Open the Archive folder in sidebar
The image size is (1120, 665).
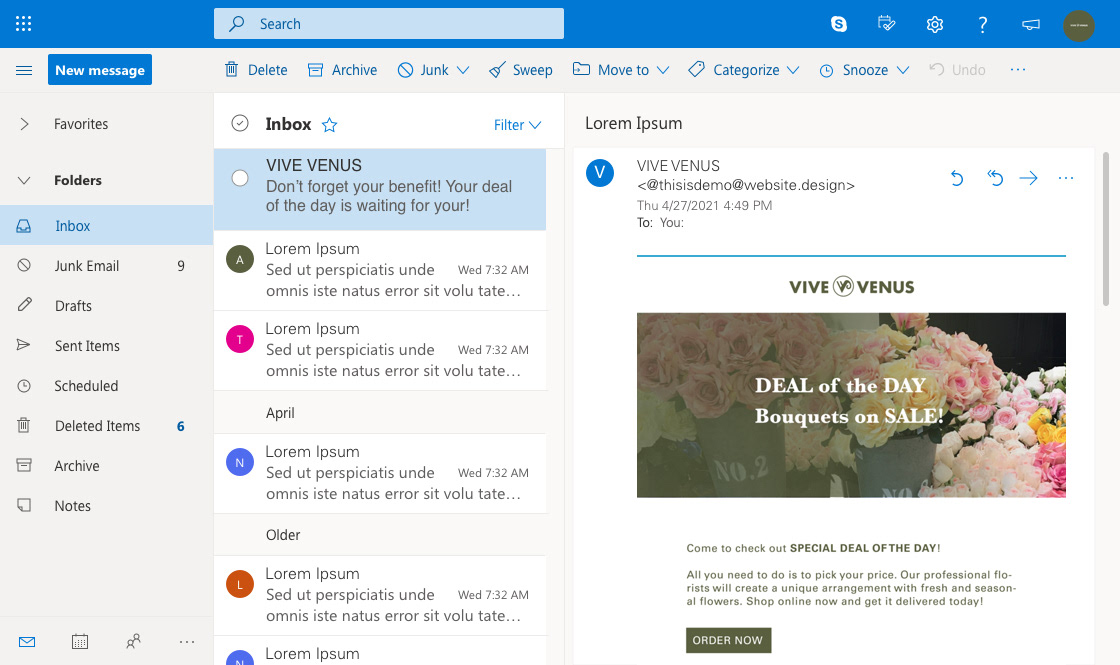pos(106,466)
